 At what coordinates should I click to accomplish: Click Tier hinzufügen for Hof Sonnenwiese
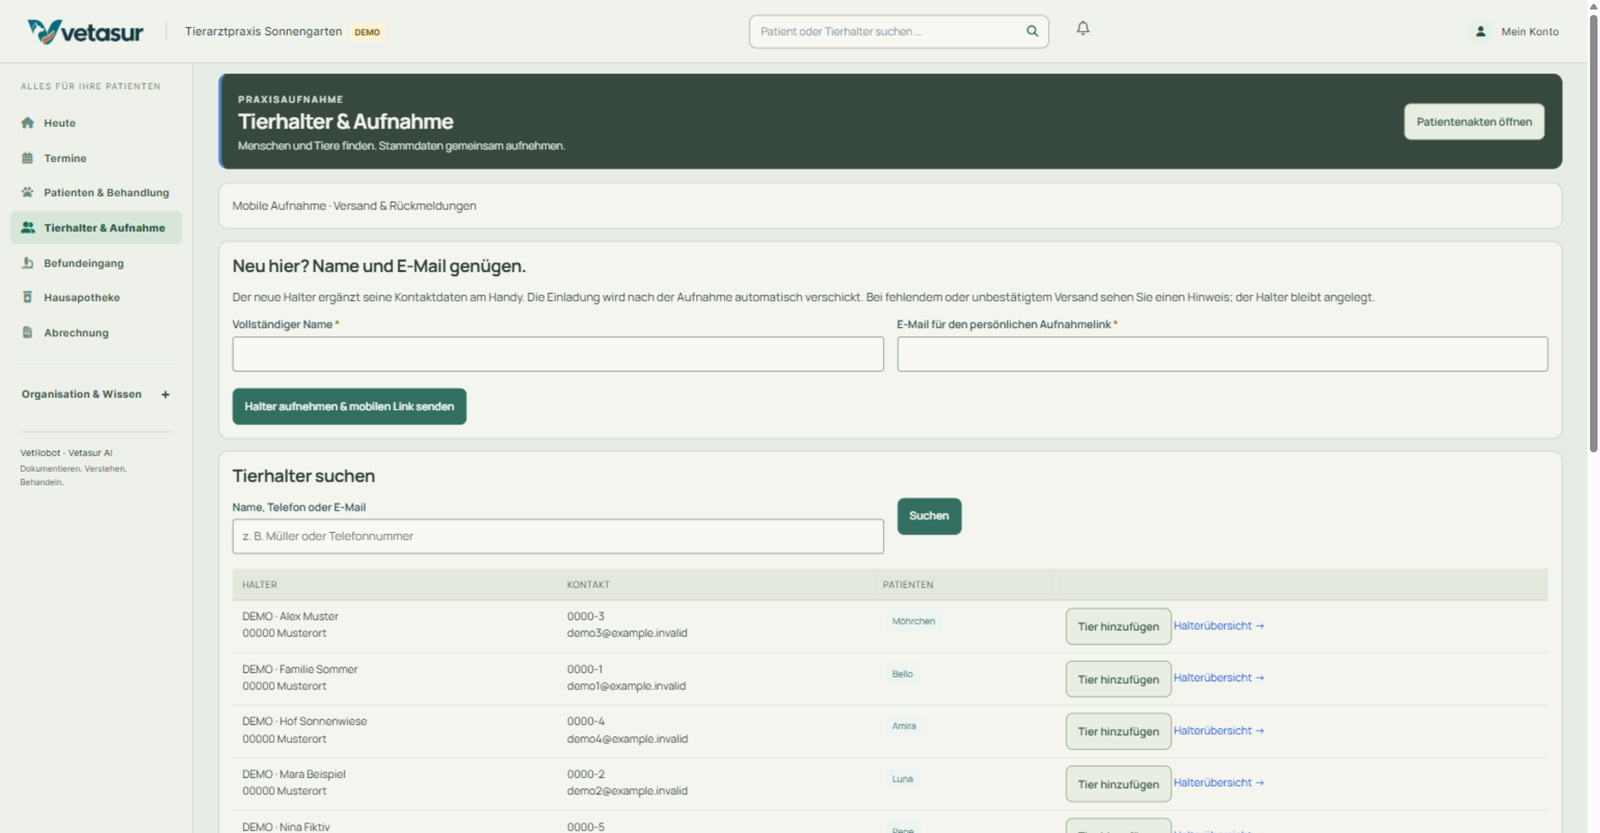coord(1118,731)
